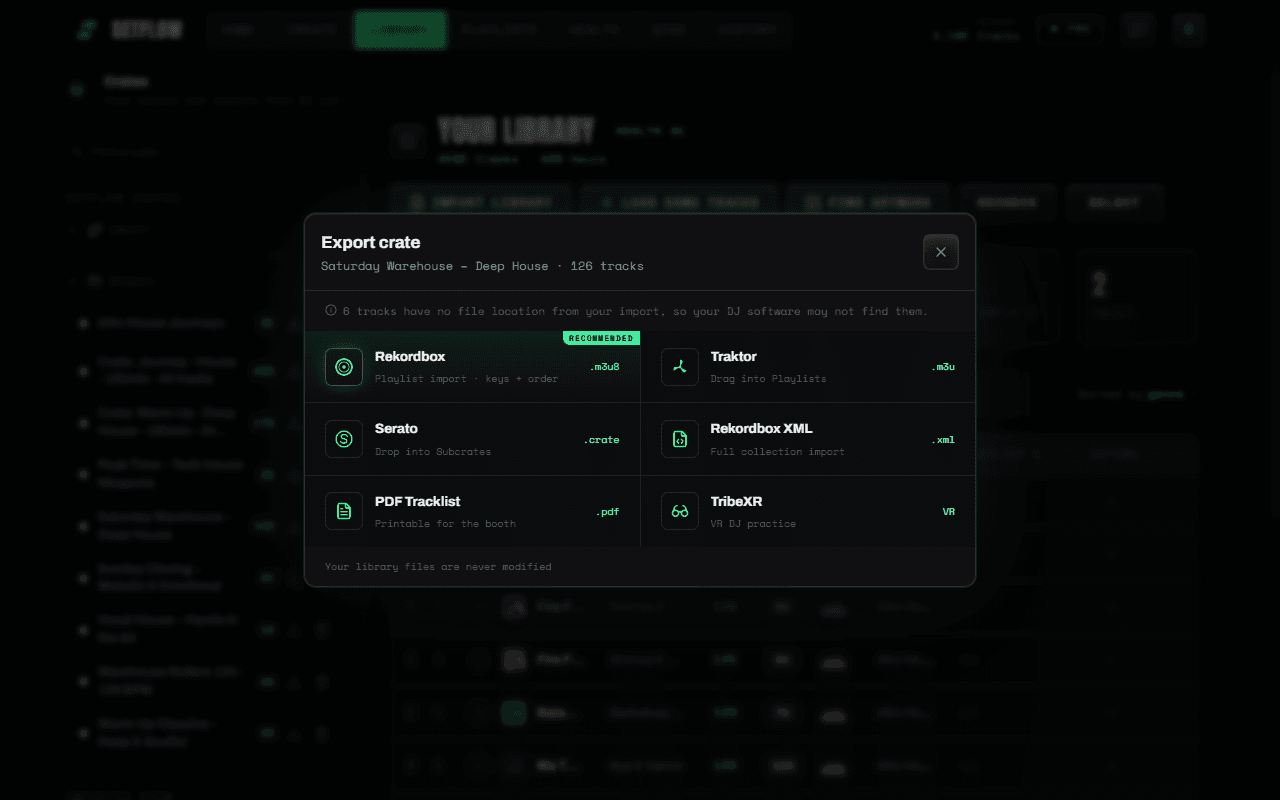
Task: Click the '.m3u8' format label
Action: click(x=604, y=367)
